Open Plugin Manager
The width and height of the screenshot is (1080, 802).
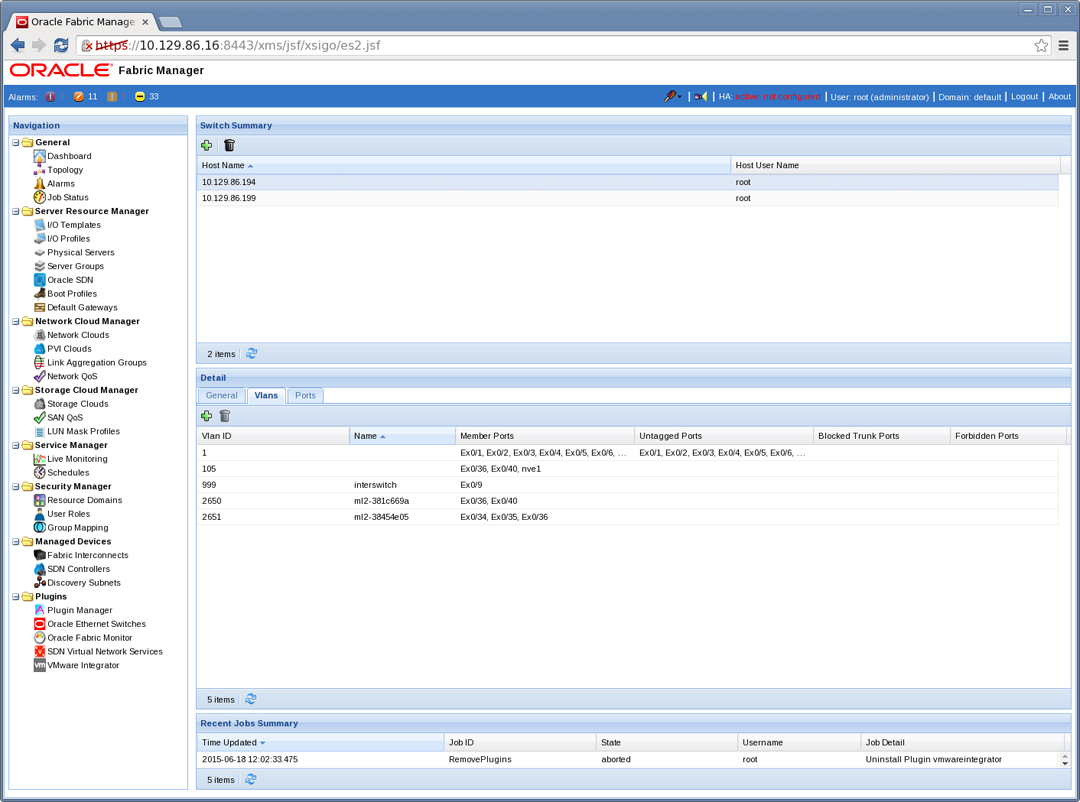[79, 610]
